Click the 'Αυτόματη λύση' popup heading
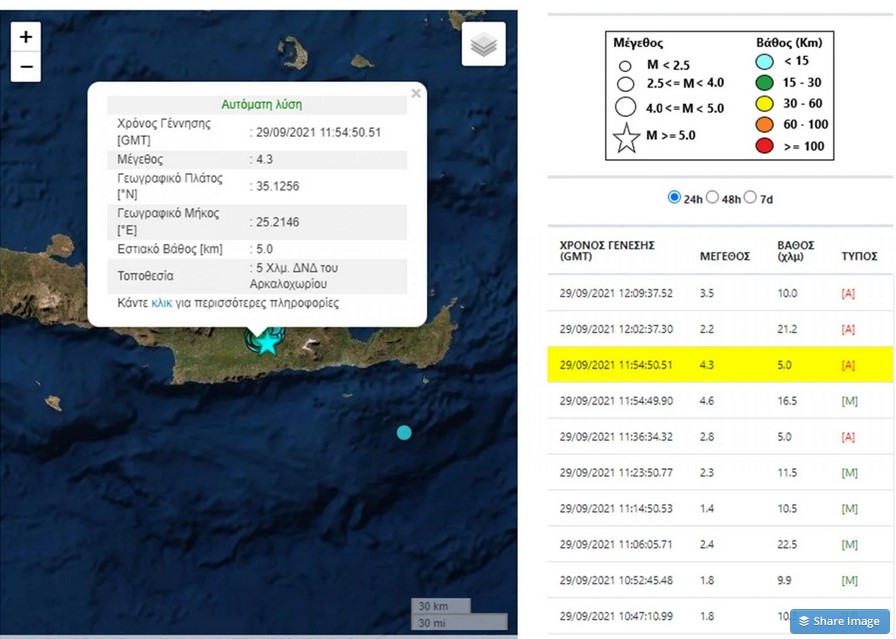896x639 pixels. pos(262,105)
